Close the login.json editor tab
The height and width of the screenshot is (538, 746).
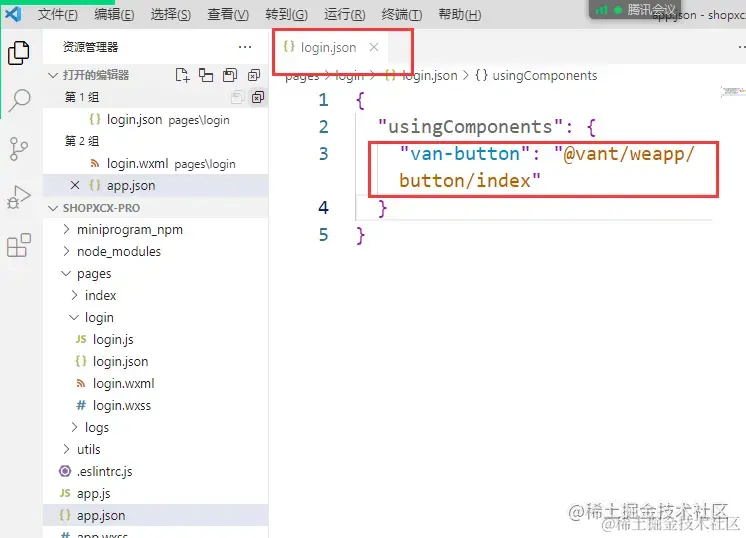tap(374, 47)
